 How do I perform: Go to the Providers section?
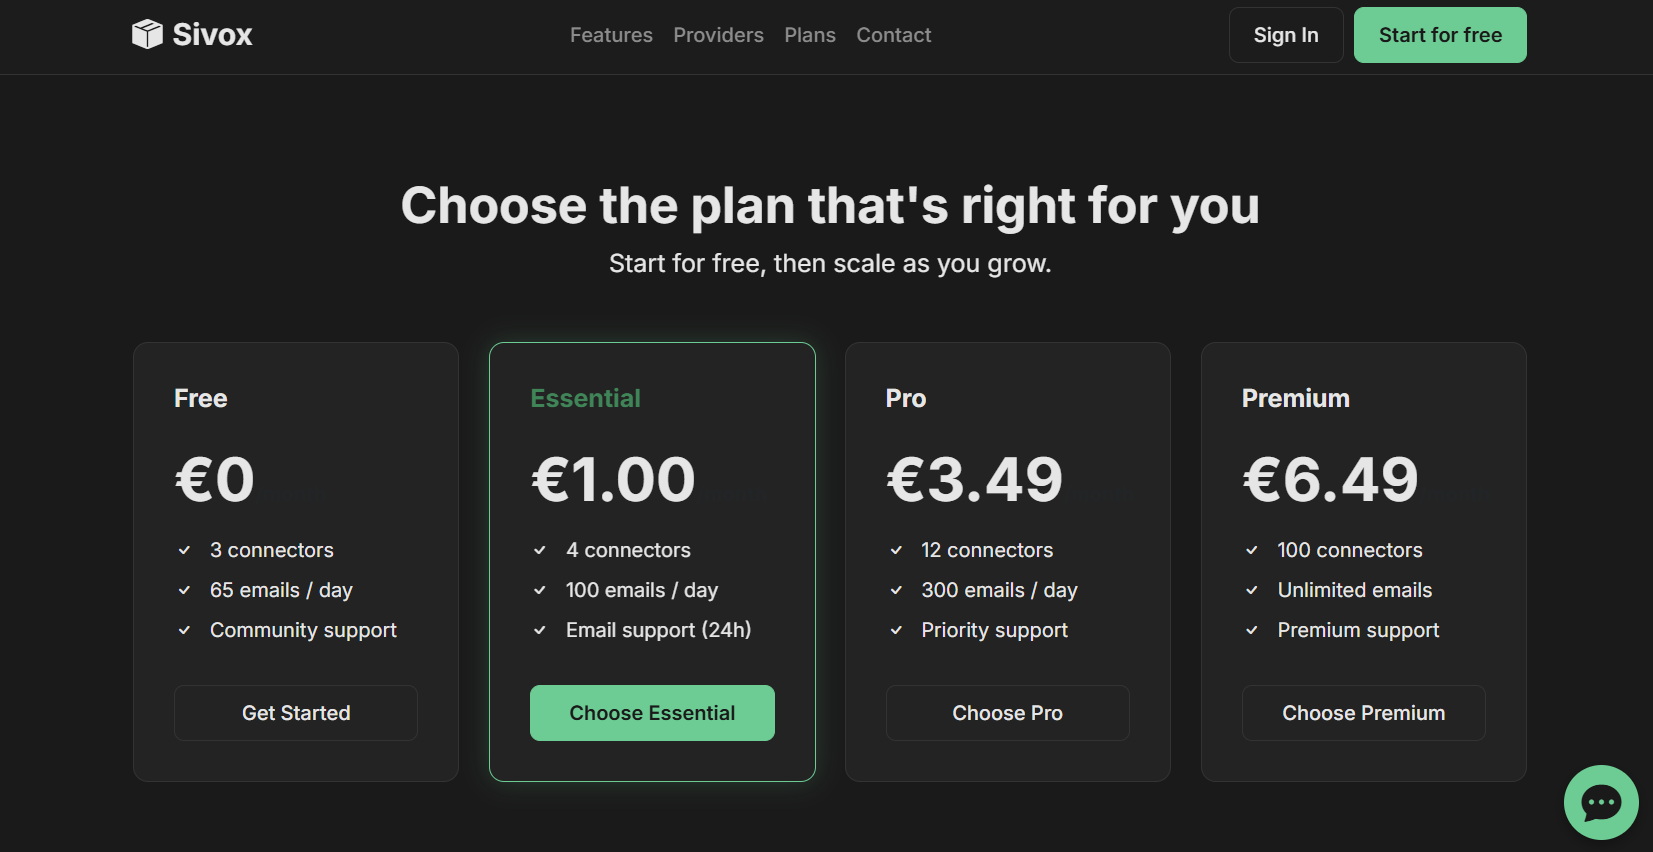[718, 35]
